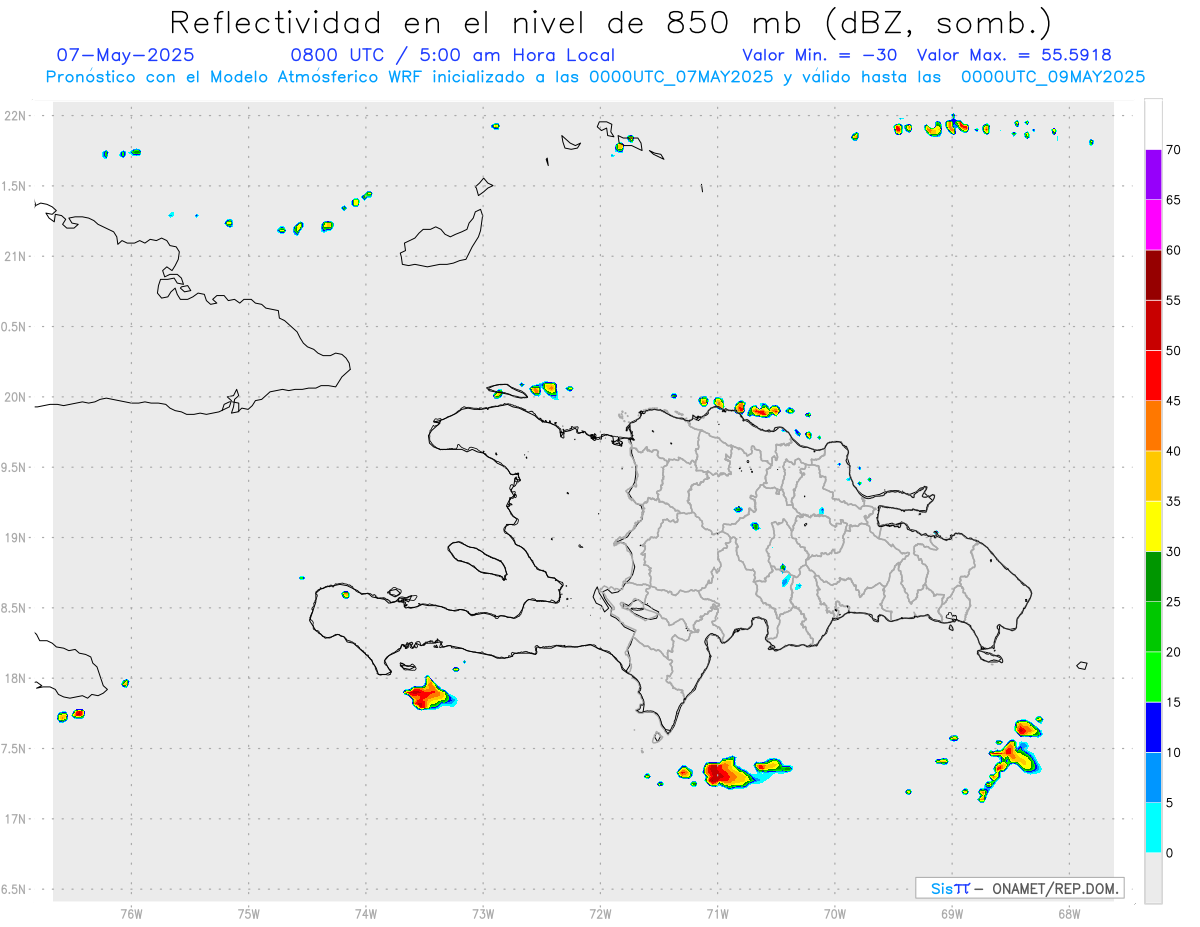1200x927 pixels.
Task: Click the 69W longitude axis label
Action: pos(951,913)
